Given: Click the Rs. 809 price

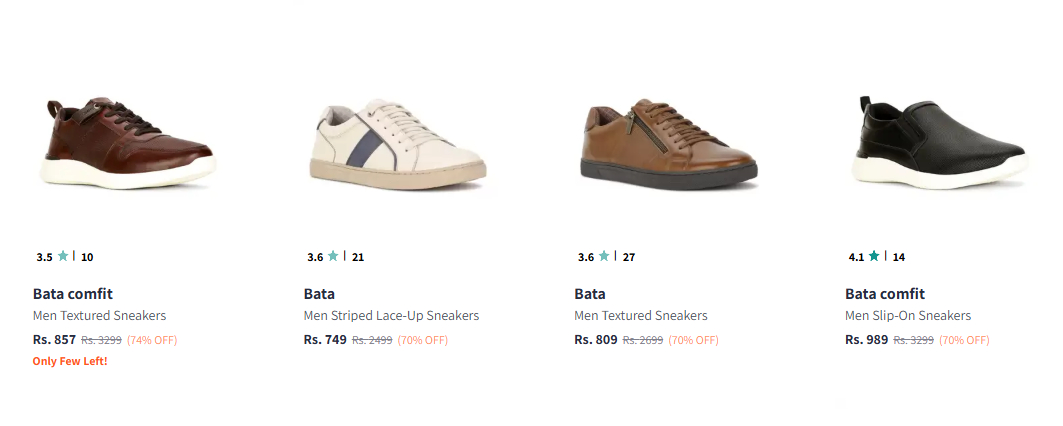Looking at the screenshot, I should 596,340.
